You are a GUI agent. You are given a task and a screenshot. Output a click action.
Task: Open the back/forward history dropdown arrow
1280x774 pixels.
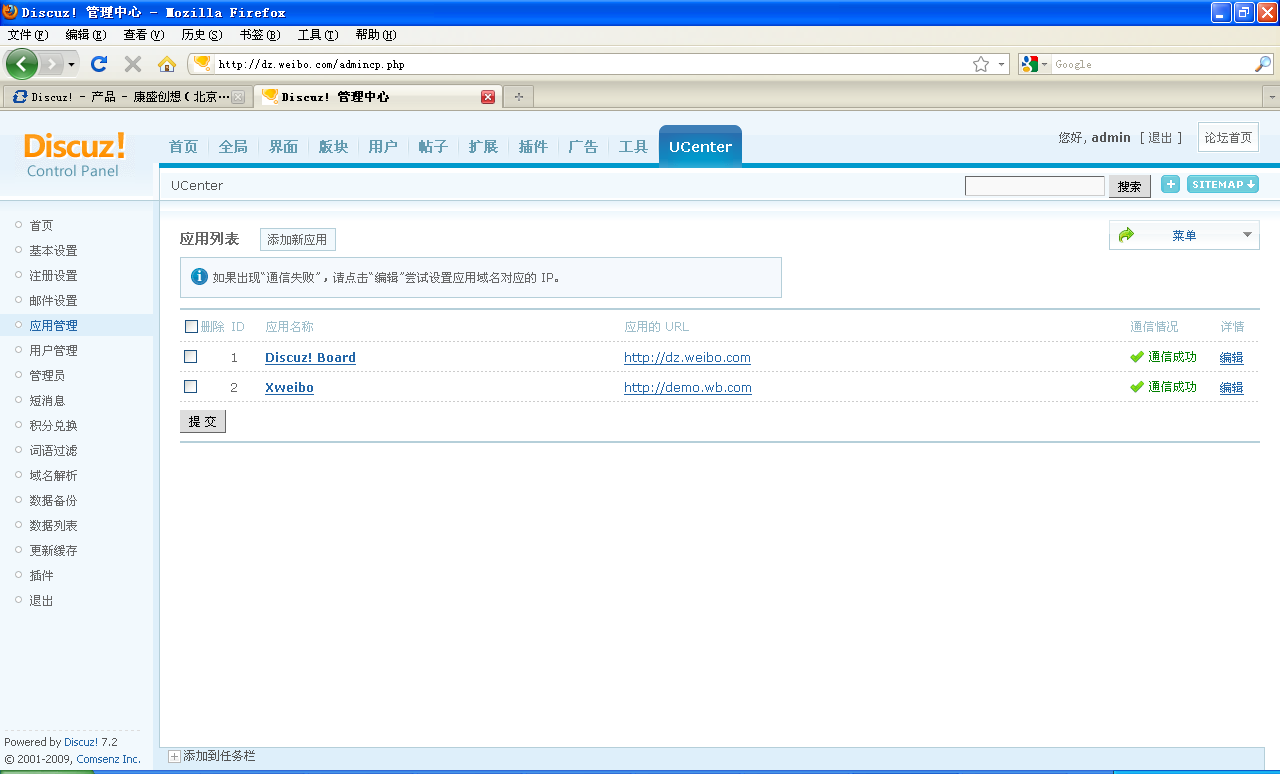(x=71, y=64)
